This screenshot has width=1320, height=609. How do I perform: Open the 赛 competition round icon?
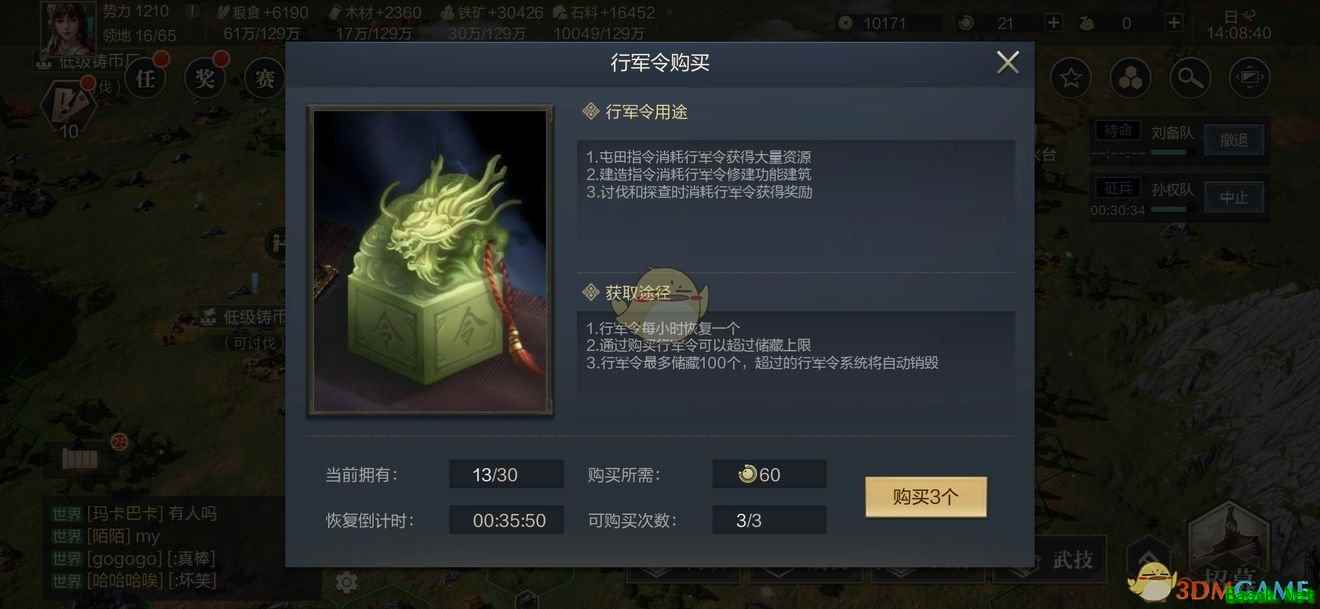265,78
